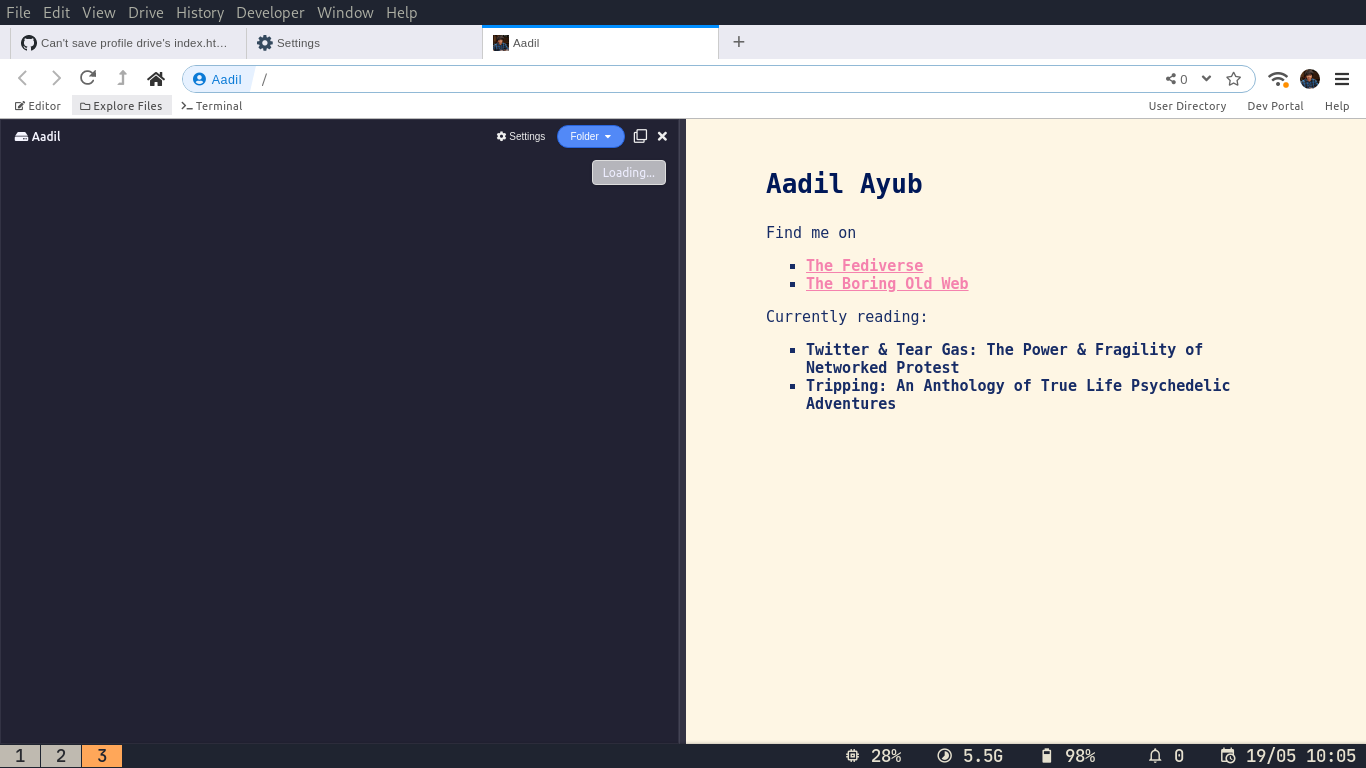Switch to workspace 2

[x=60, y=756]
